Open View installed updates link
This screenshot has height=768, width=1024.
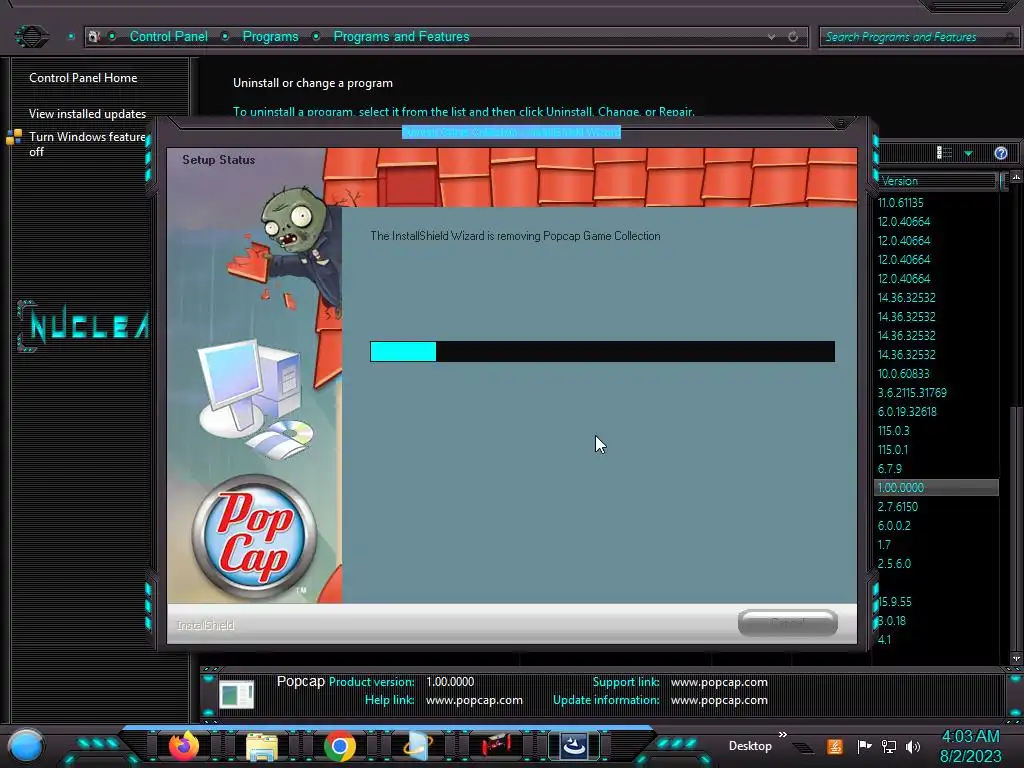[88, 114]
